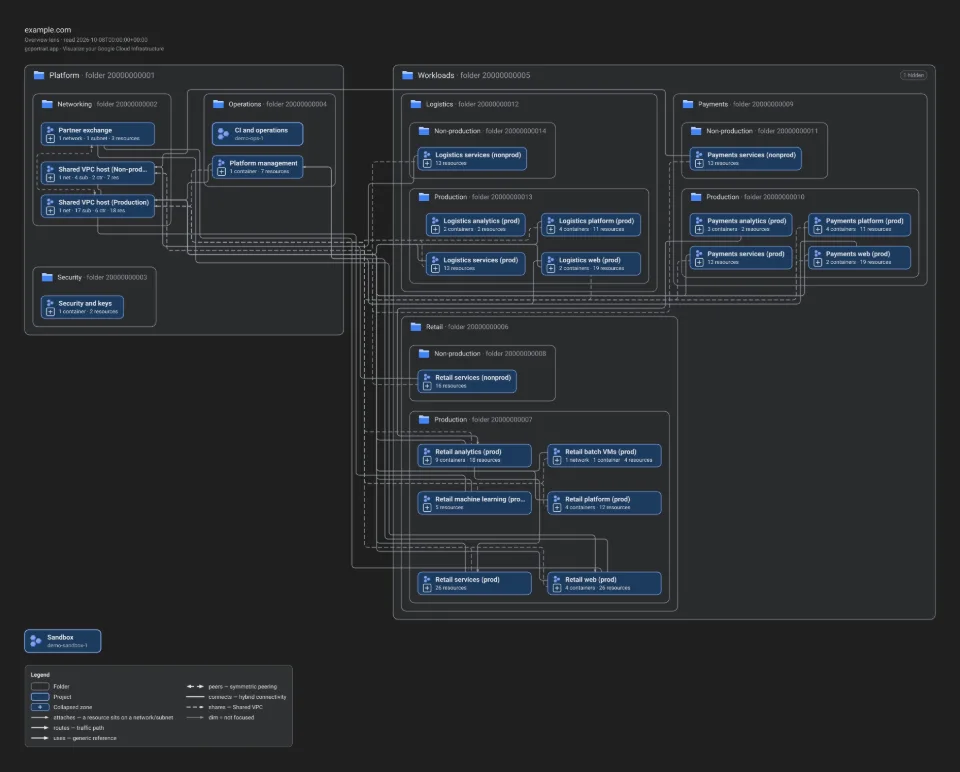
Task: Click the Security and keys project icon
Action: coord(50,303)
